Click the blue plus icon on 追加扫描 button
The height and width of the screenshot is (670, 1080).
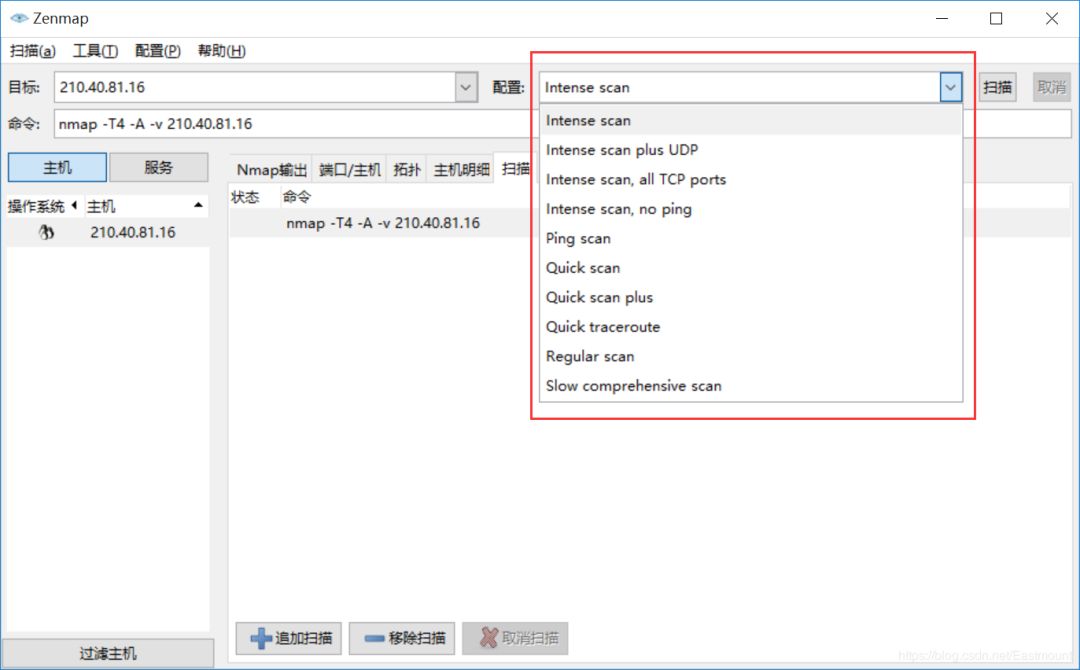[260, 638]
